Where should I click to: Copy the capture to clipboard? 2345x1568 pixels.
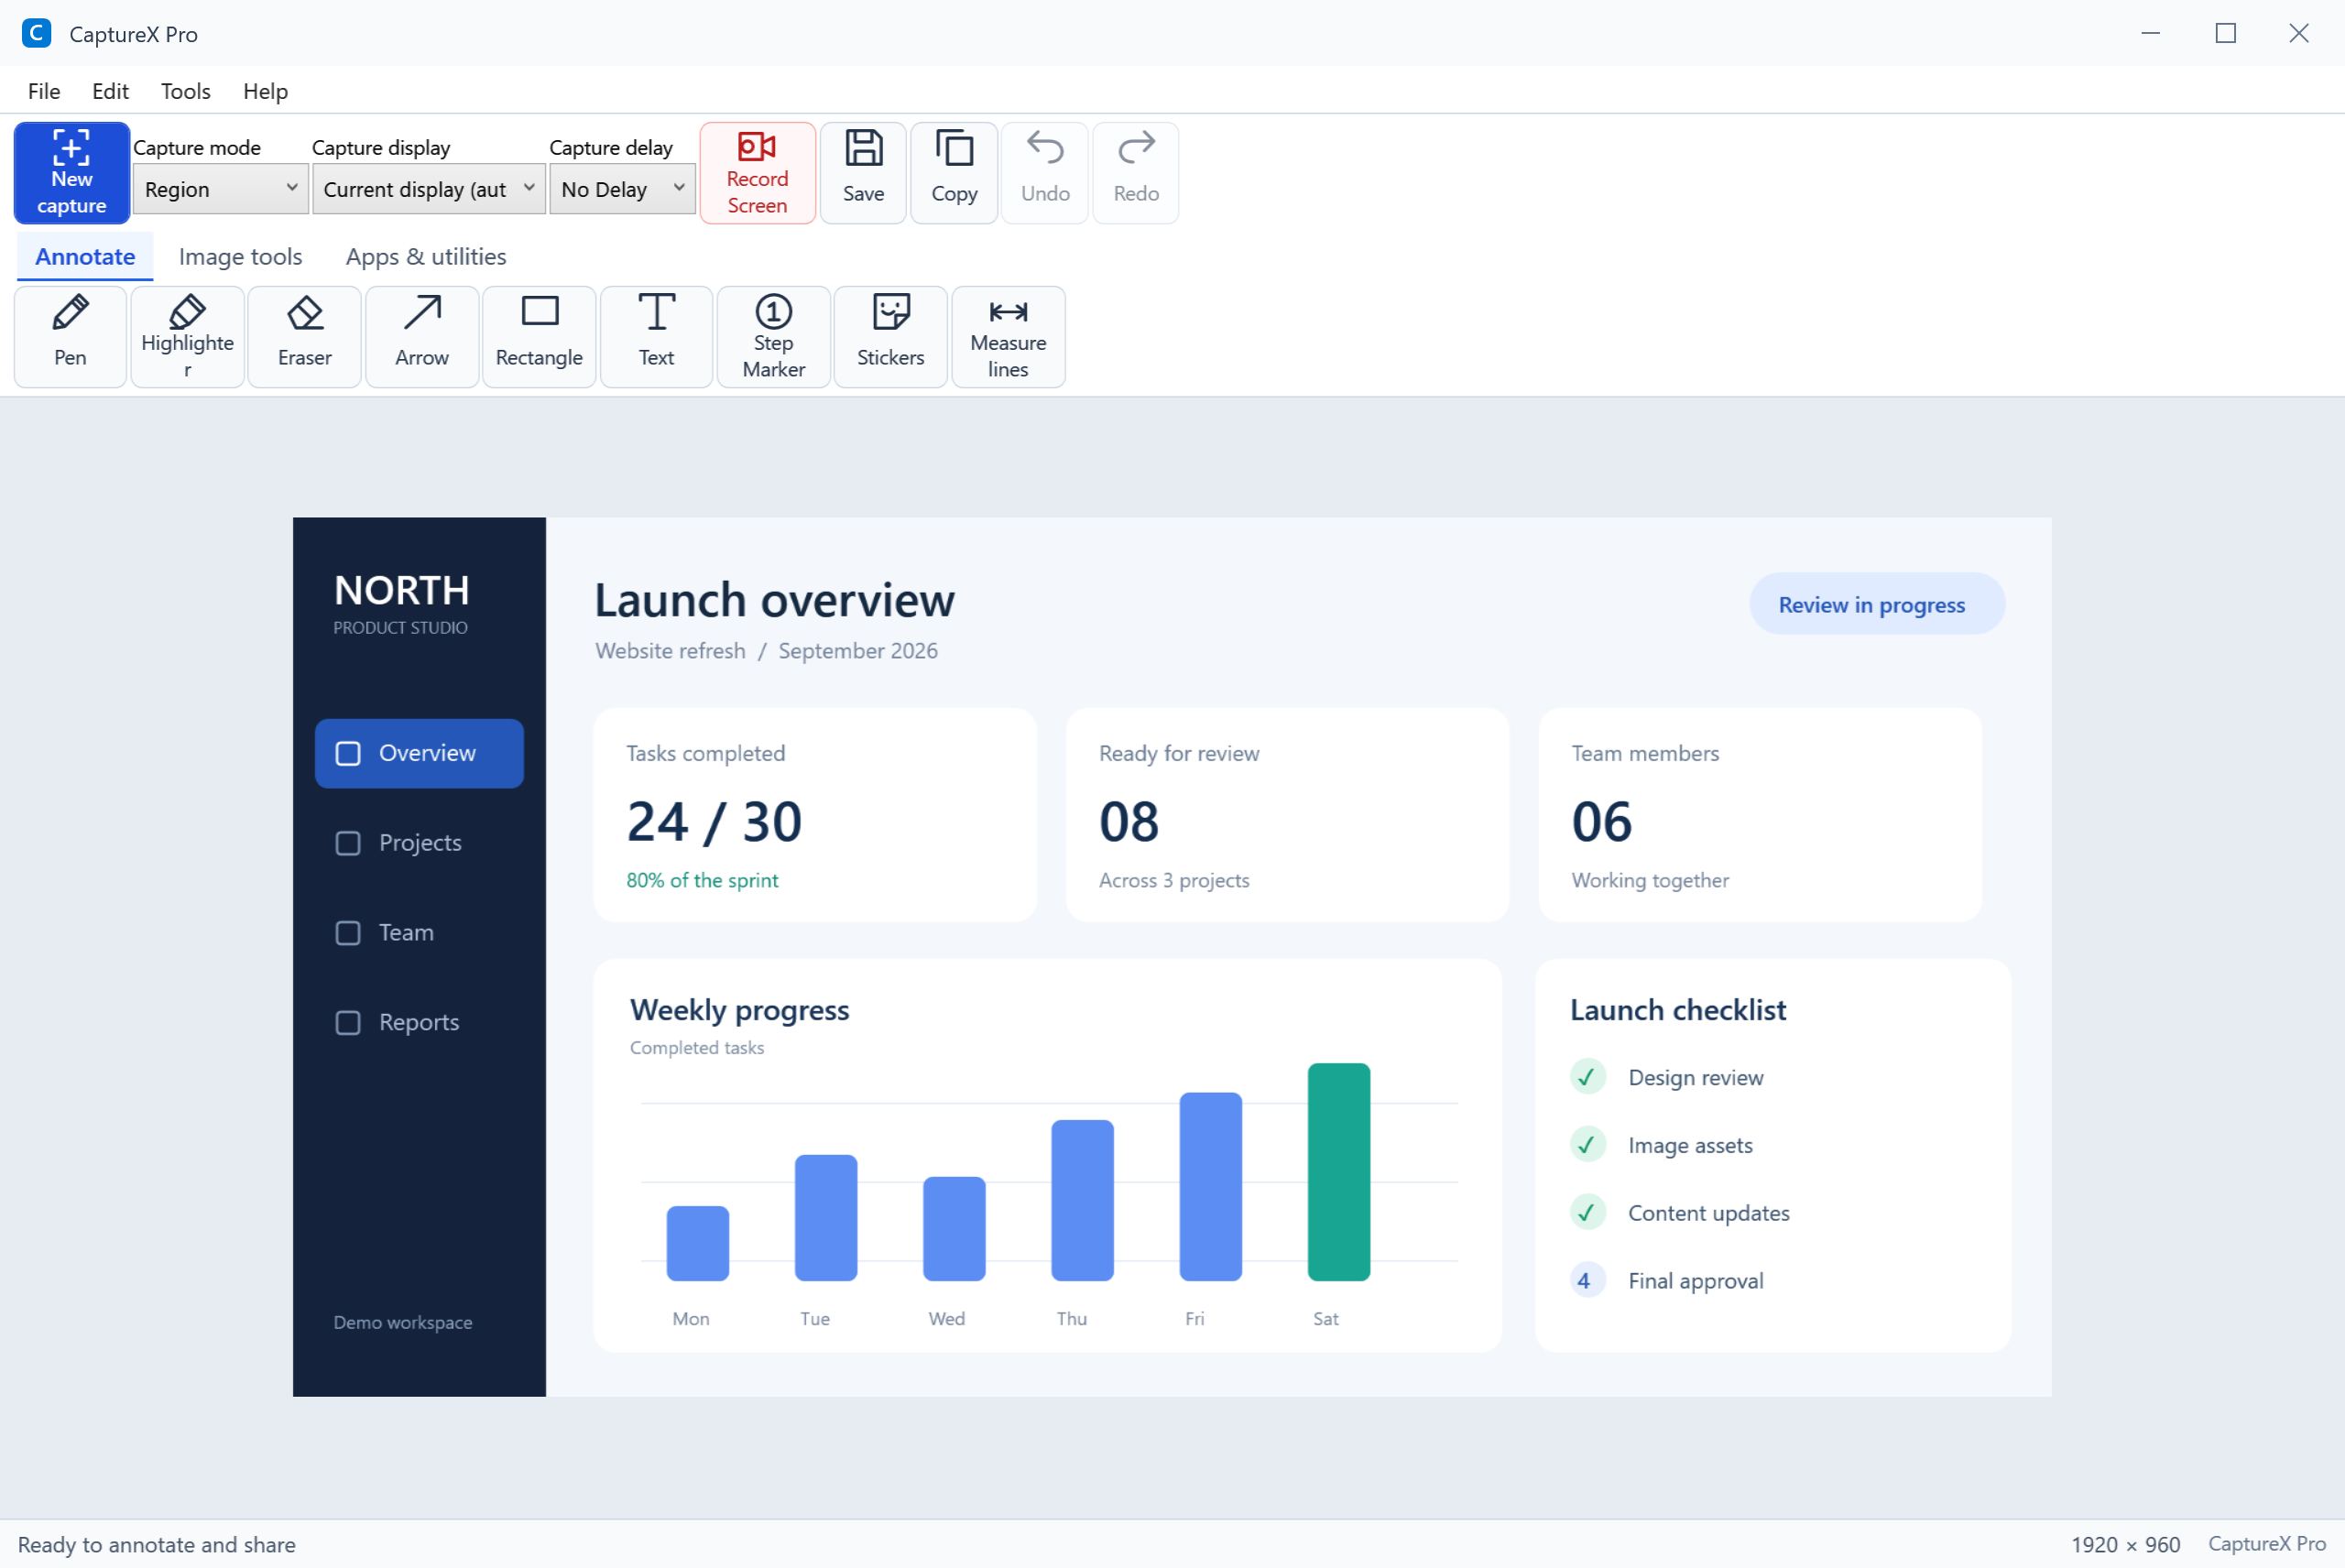pyautogui.click(x=954, y=173)
